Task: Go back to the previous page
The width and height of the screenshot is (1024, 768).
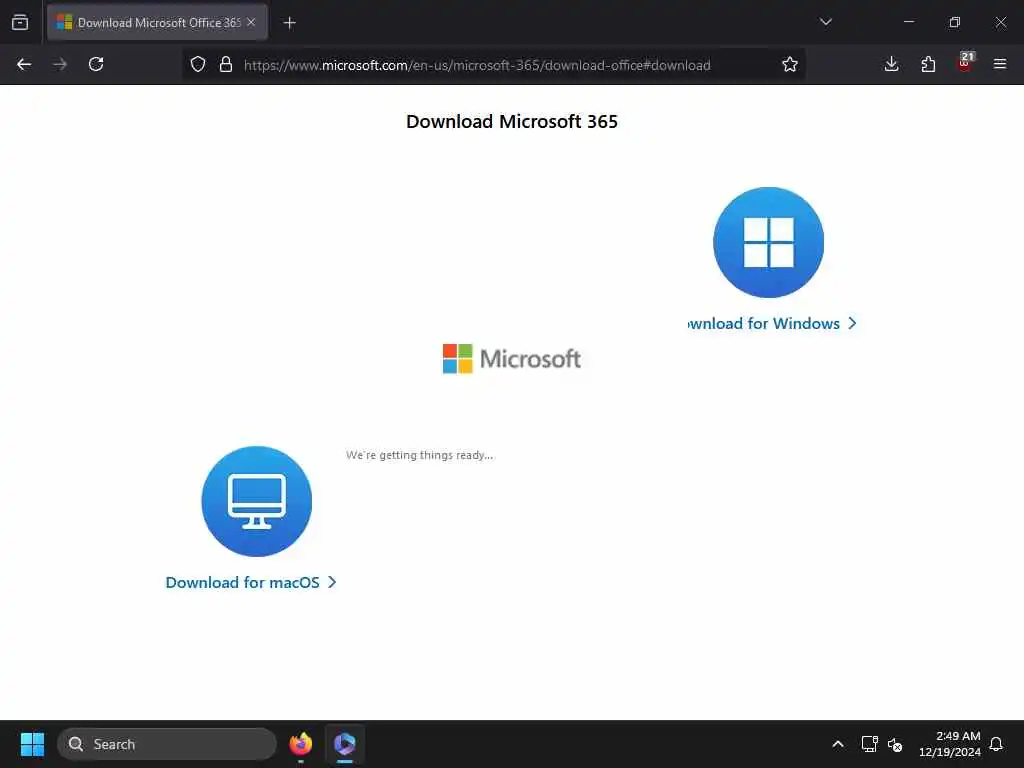Action: 24,64
